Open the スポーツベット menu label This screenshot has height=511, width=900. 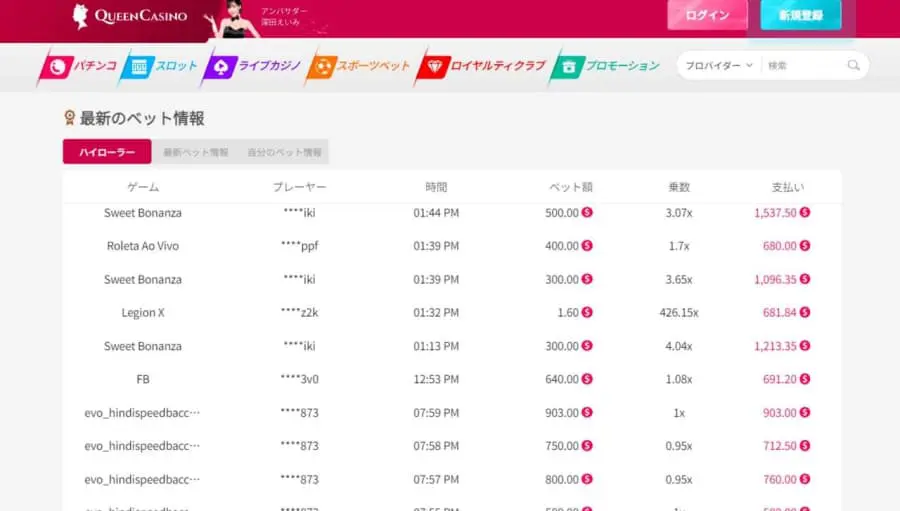373,65
